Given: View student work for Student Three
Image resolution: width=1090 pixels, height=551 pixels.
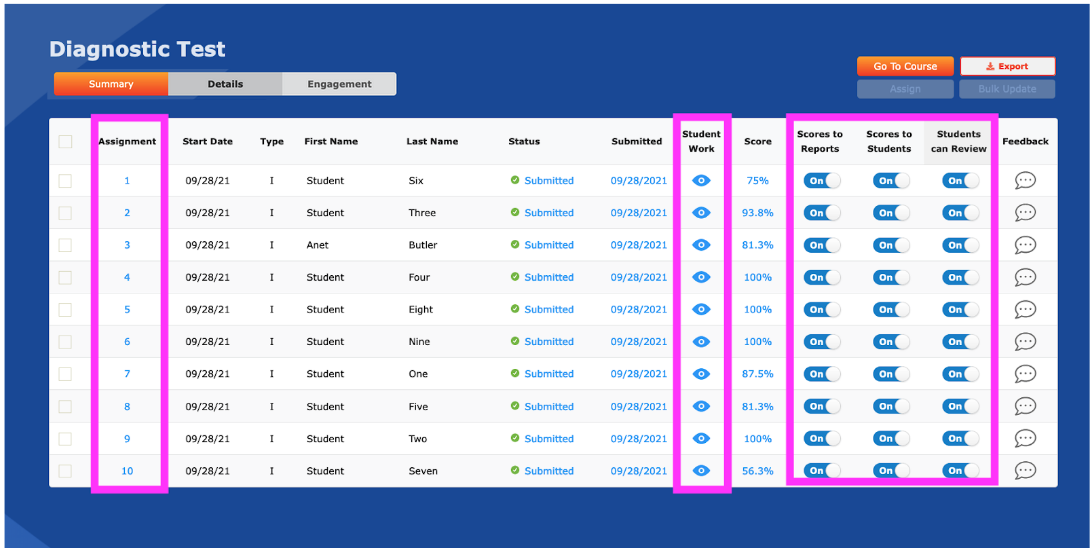Looking at the screenshot, I should 701,213.
